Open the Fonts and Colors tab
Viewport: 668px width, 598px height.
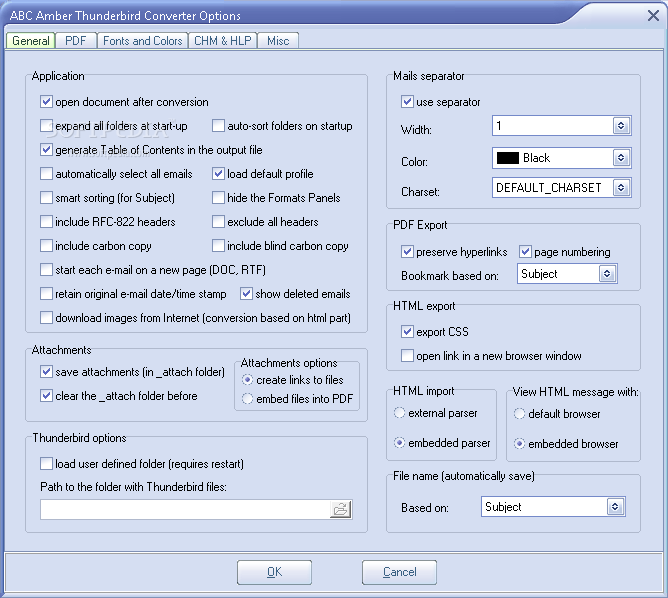click(143, 41)
